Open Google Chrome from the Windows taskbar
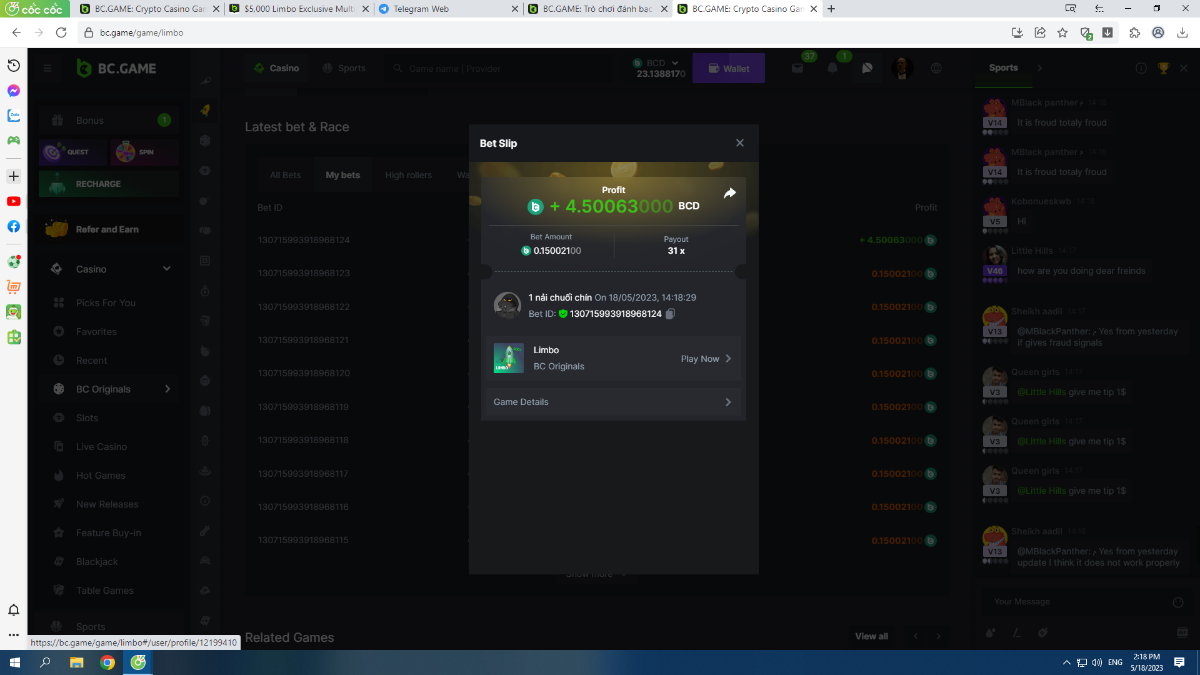The height and width of the screenshot is (675, 1200). click(107, 662)
